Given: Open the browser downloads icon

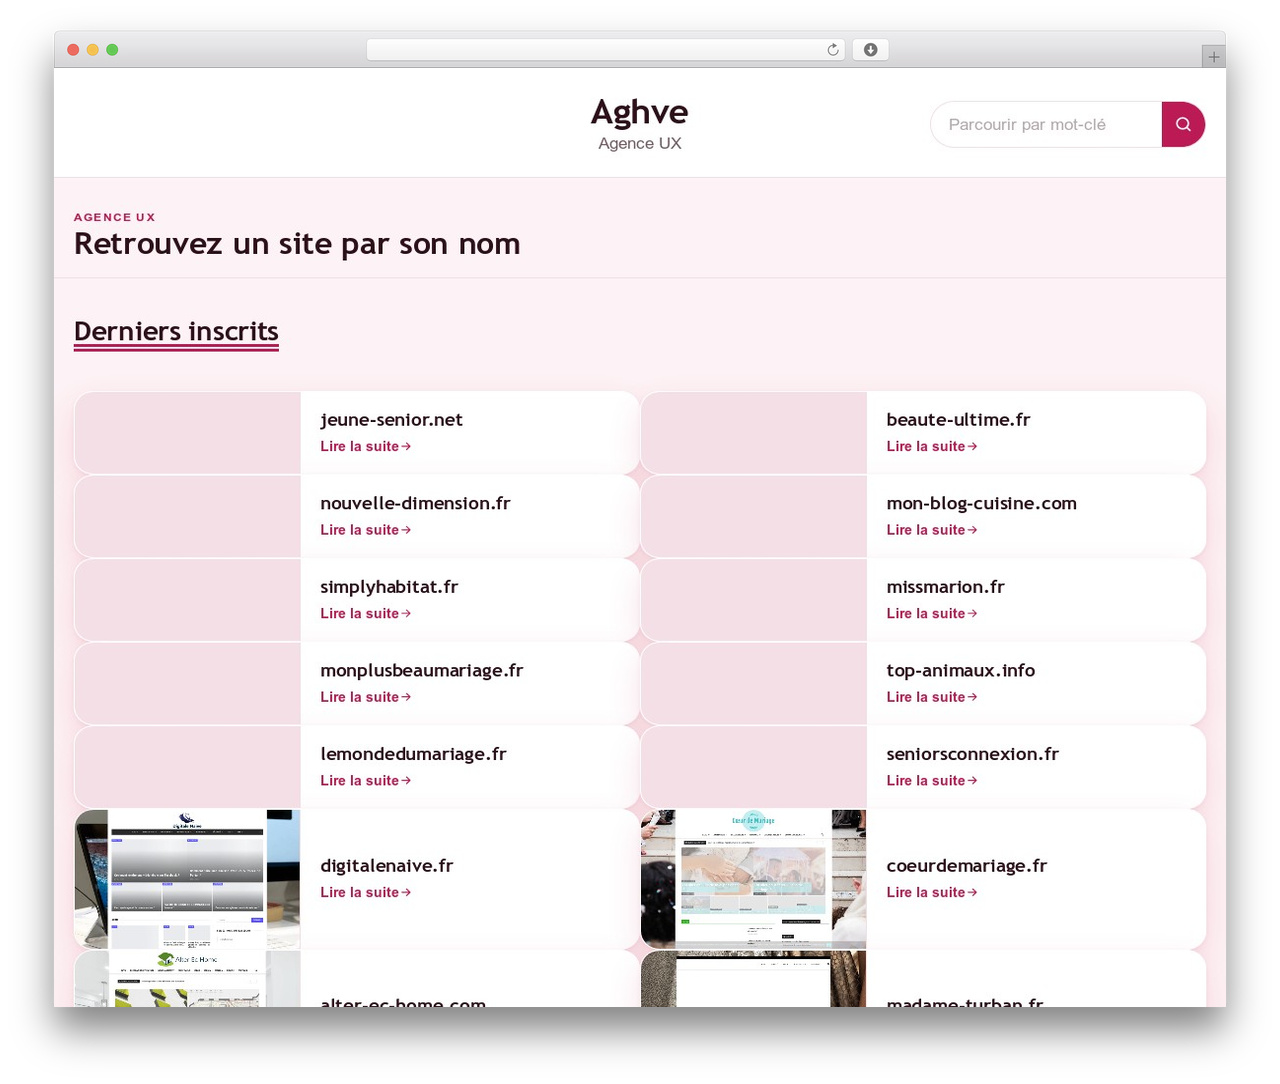Looking at the screenshot, I should pos(870,50).
